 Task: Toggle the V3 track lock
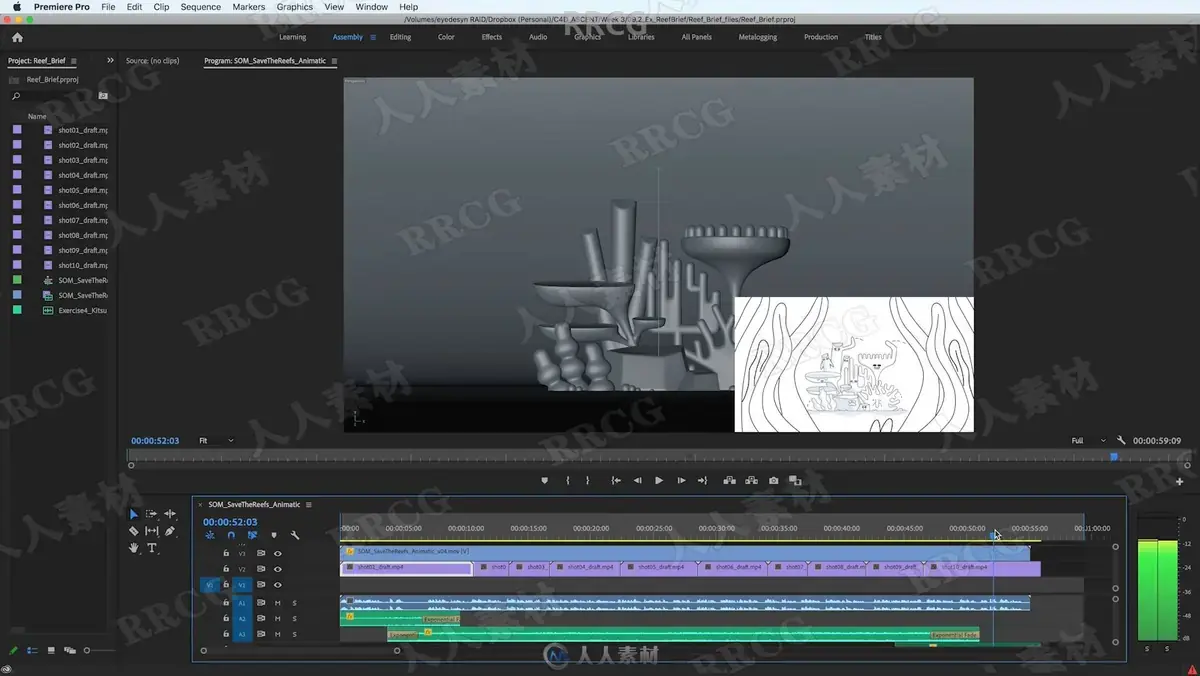[226, 553]
